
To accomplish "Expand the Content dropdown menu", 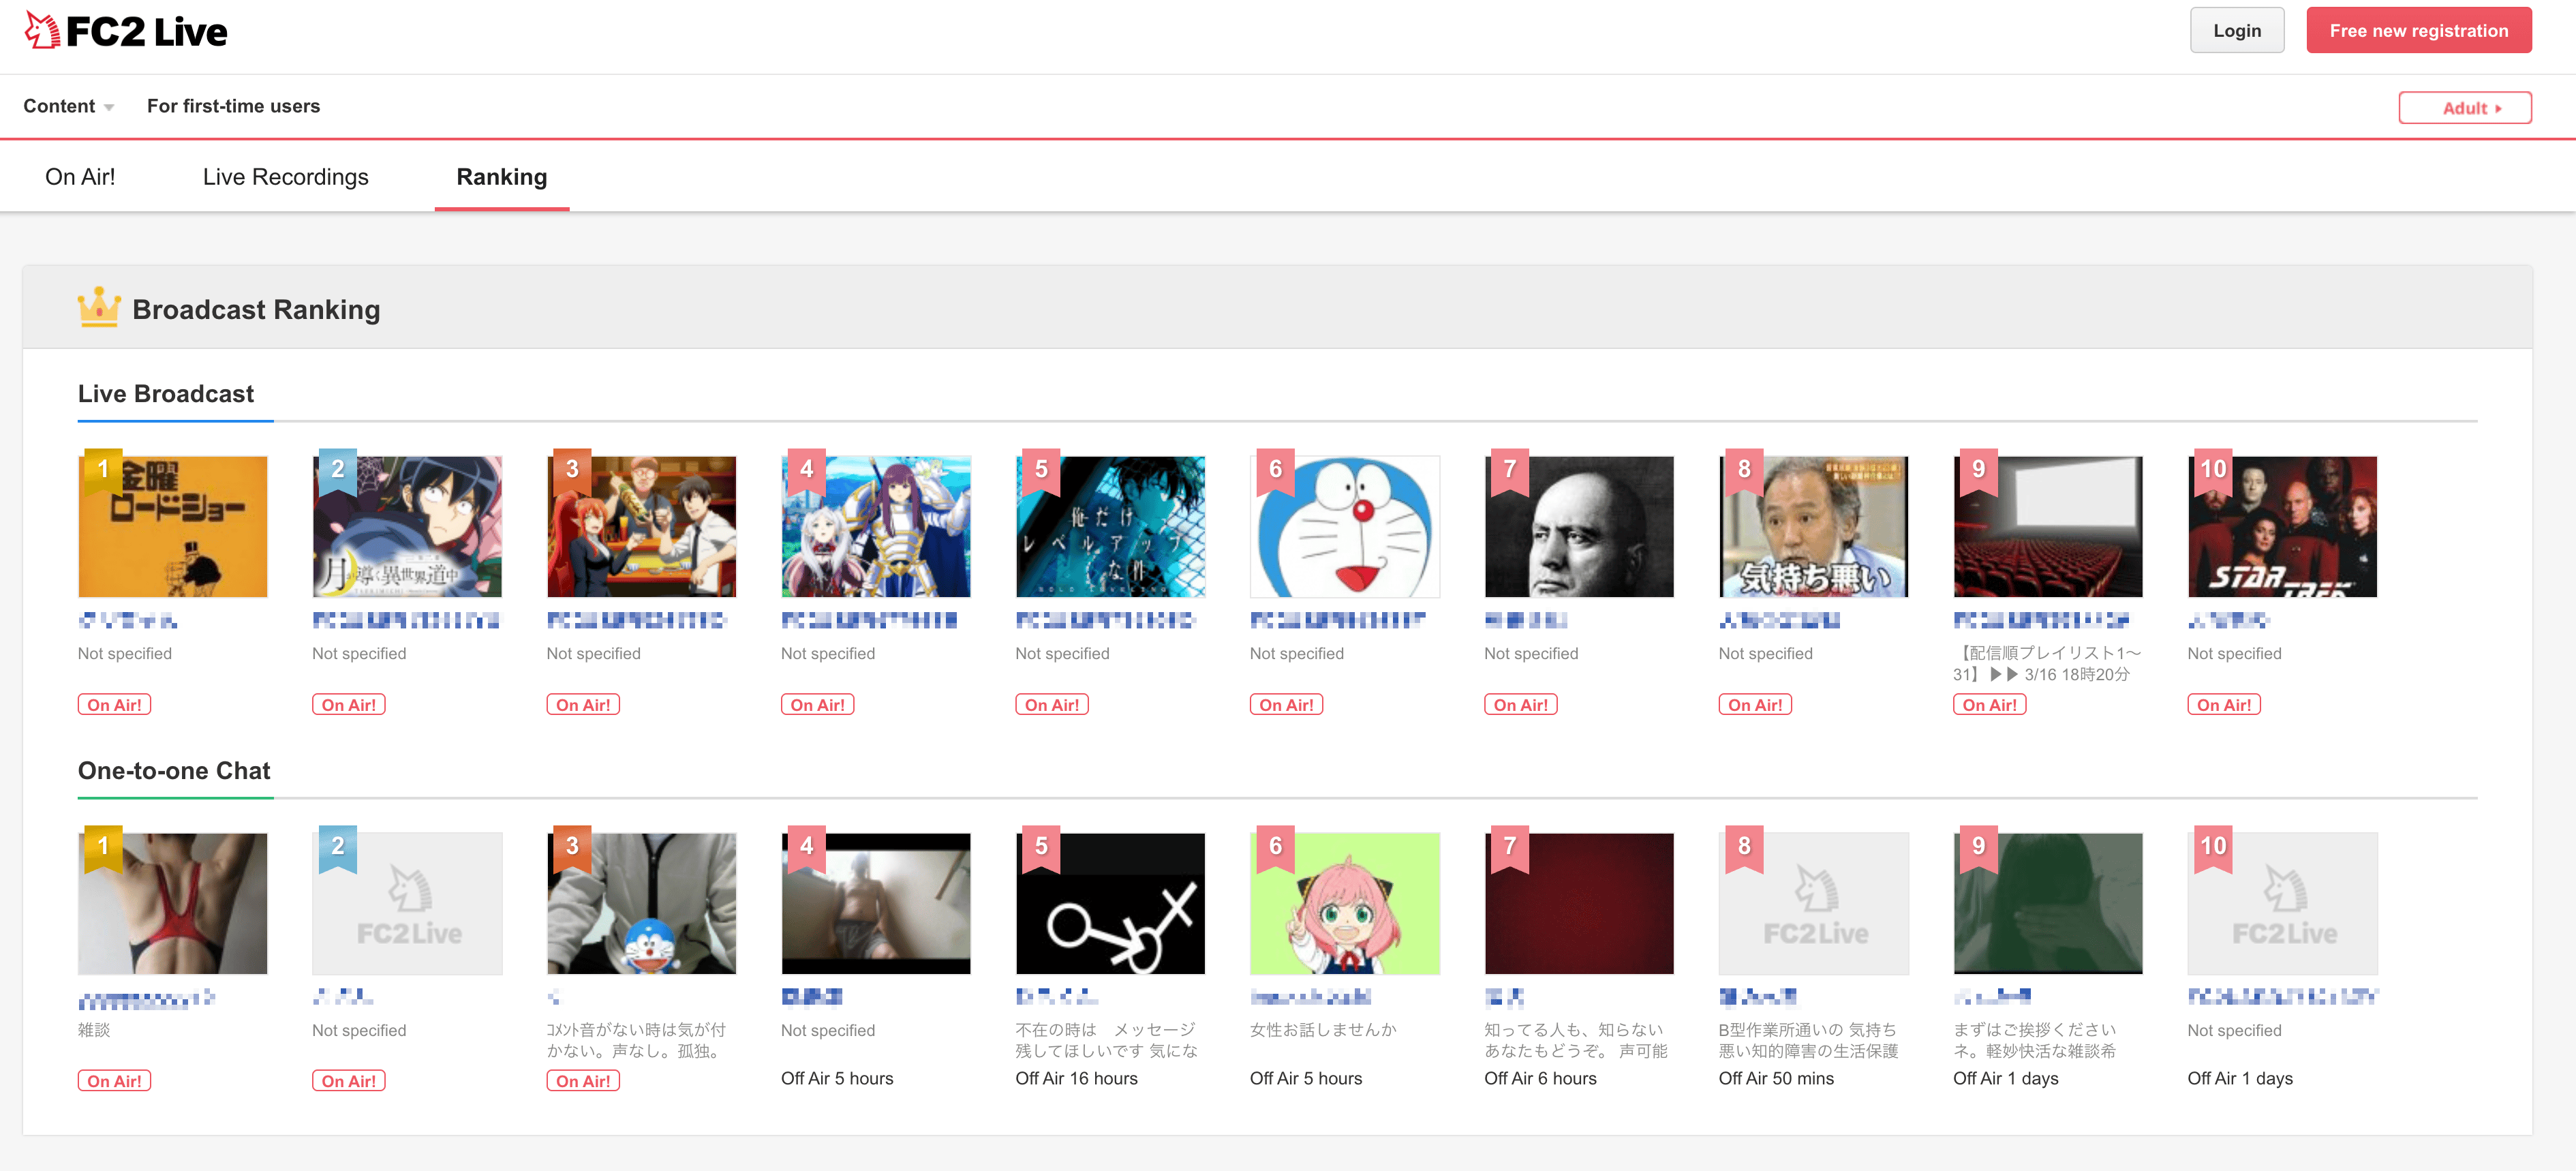I will [x=68, y=106].
